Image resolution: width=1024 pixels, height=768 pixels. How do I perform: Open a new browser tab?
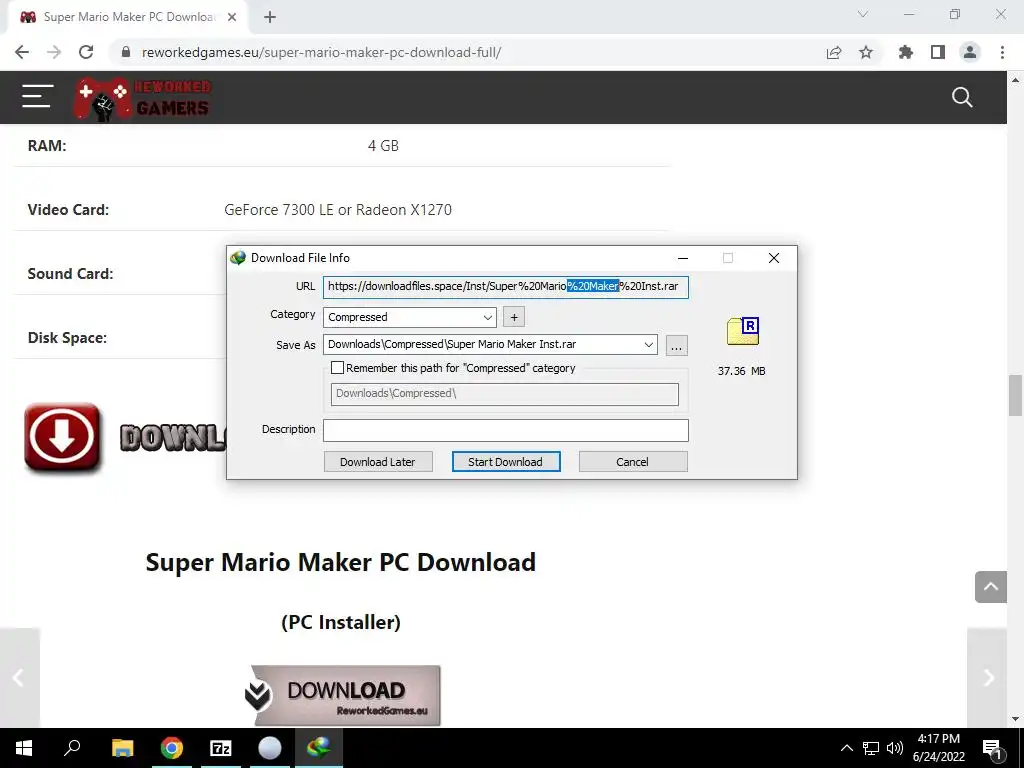[x=270, y=17]
